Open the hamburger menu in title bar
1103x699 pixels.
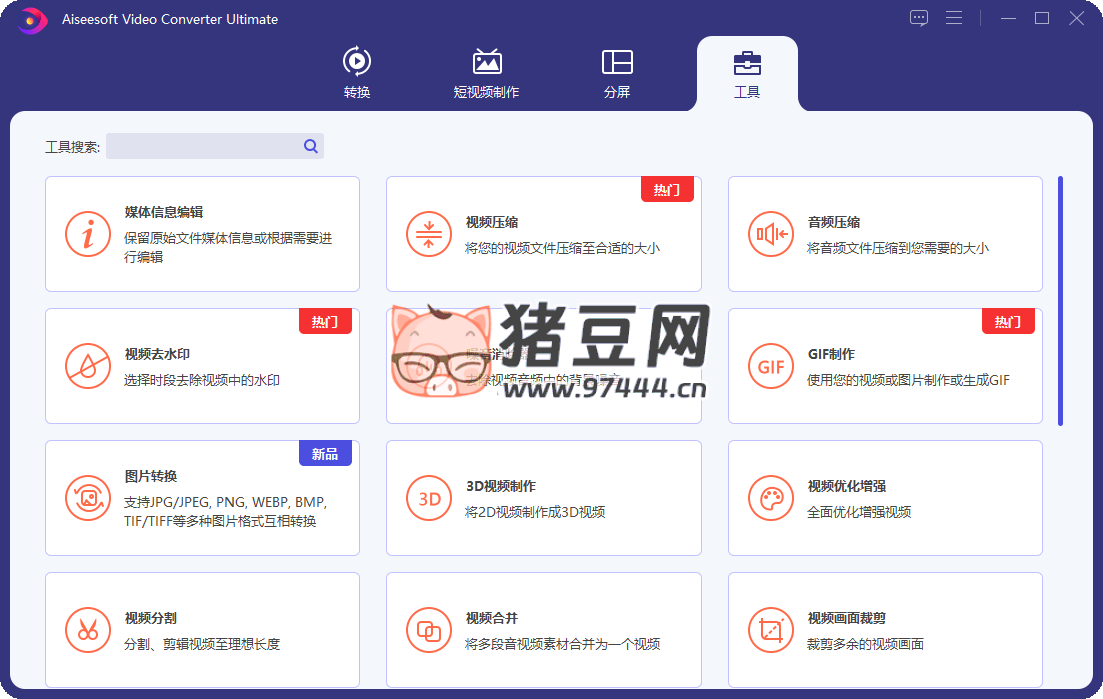(x=953, y=18)
